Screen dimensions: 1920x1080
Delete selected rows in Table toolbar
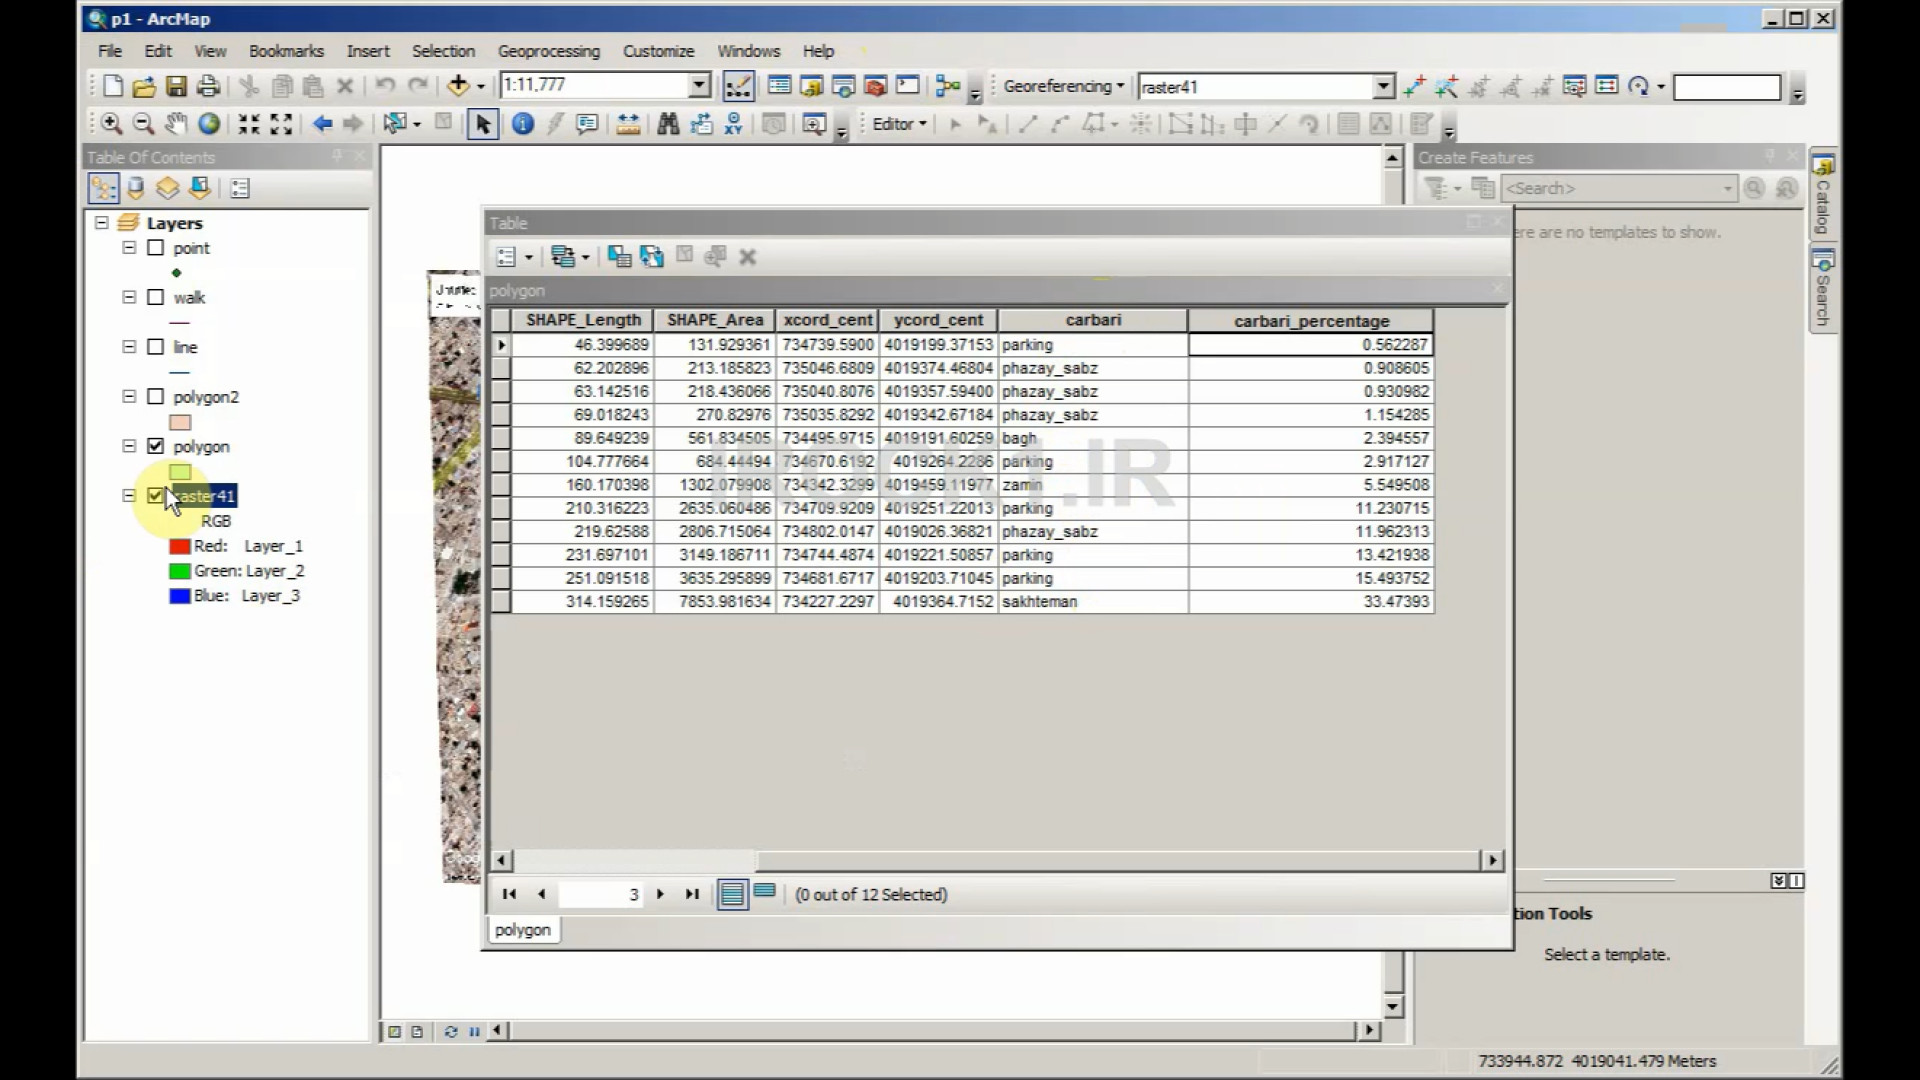pyautogui.click(x=747, y=257)
